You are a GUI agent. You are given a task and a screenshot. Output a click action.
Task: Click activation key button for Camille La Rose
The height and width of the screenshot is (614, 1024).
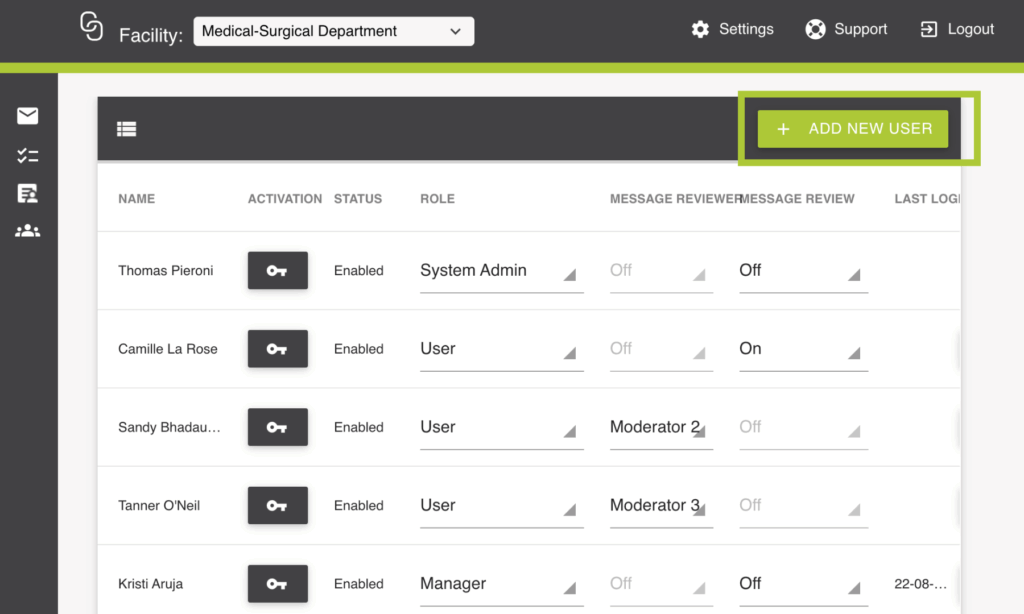pos(277,349)
